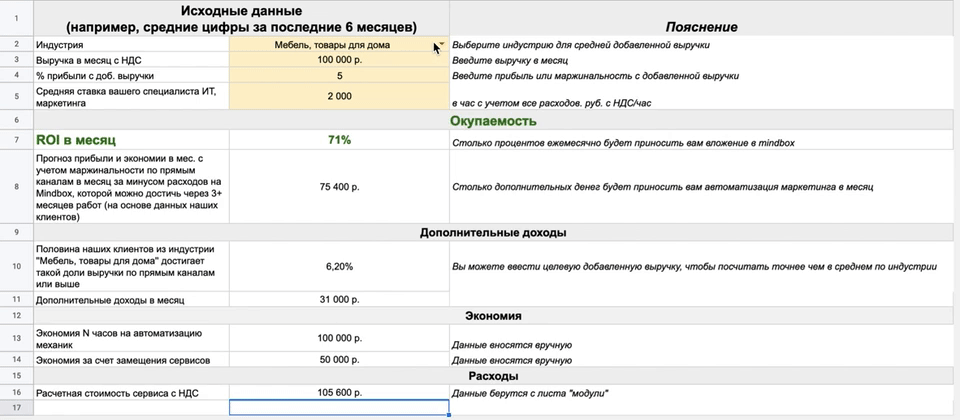This screenshot has height=420, width=960.
Task: Select the long forecast description in row 8
Action: point(132,186)
